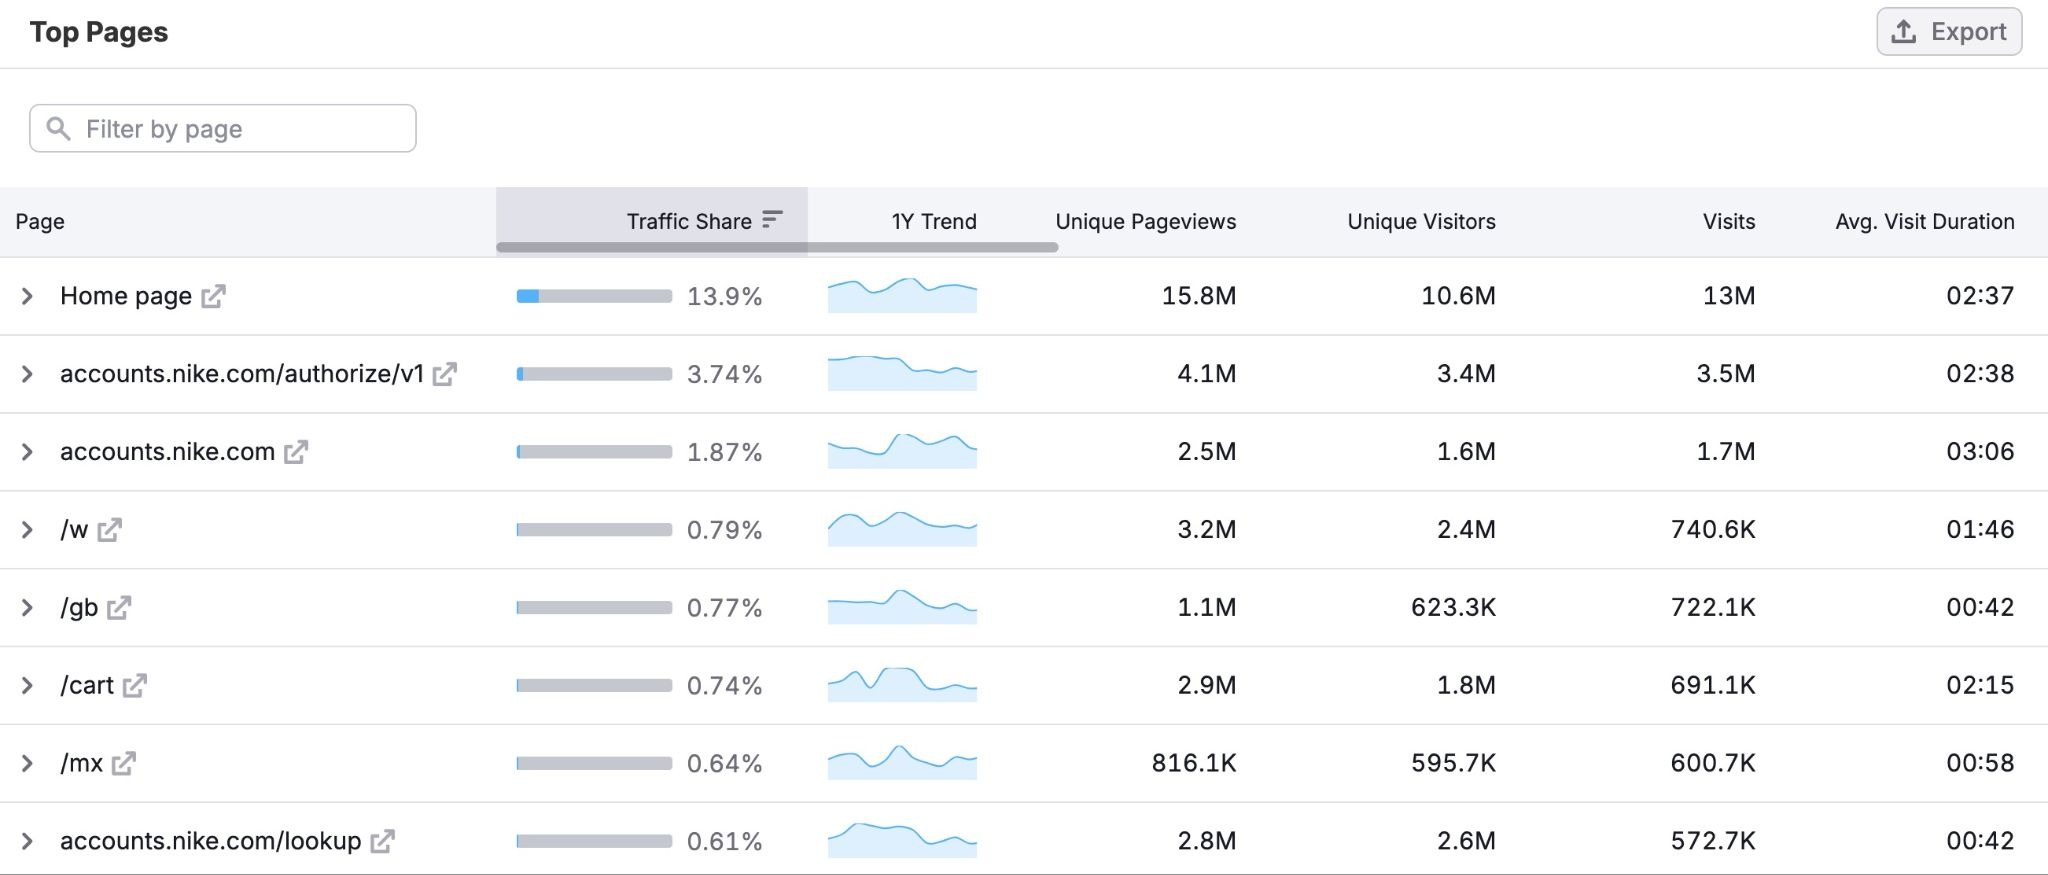2048x875 pixels.
Task: Click the Page column header
Action: (x=40, y=221)
